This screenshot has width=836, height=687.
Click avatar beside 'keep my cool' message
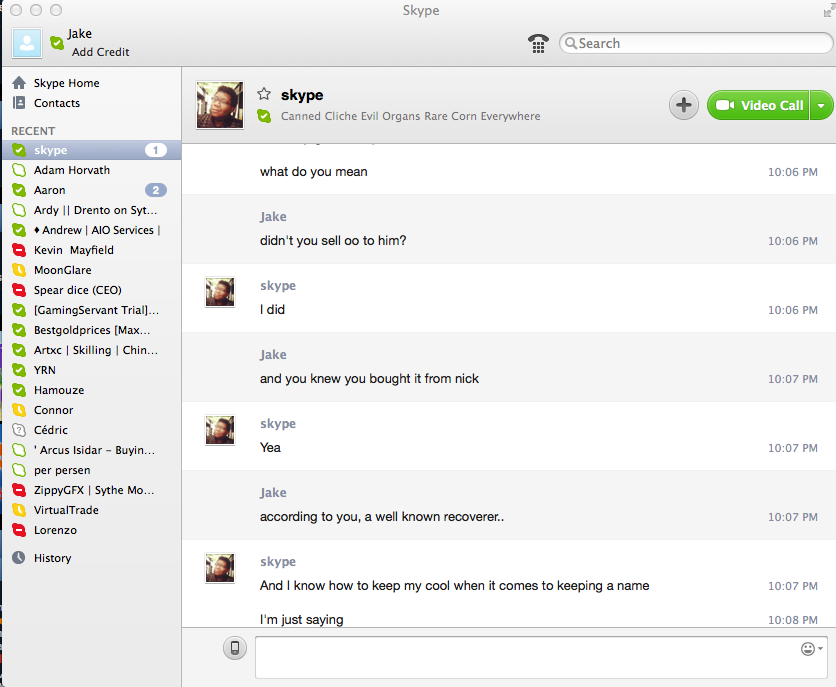[220, 568]
